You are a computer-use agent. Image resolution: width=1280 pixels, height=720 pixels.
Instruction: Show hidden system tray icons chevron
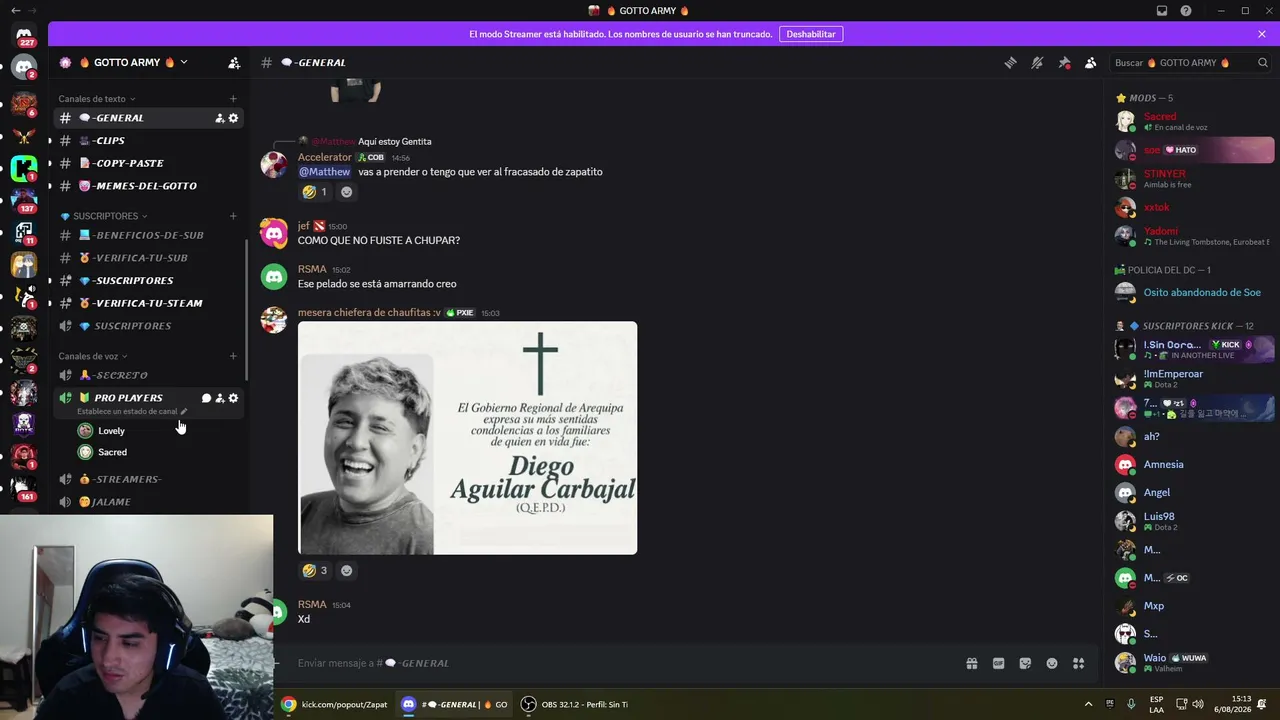1089,704
